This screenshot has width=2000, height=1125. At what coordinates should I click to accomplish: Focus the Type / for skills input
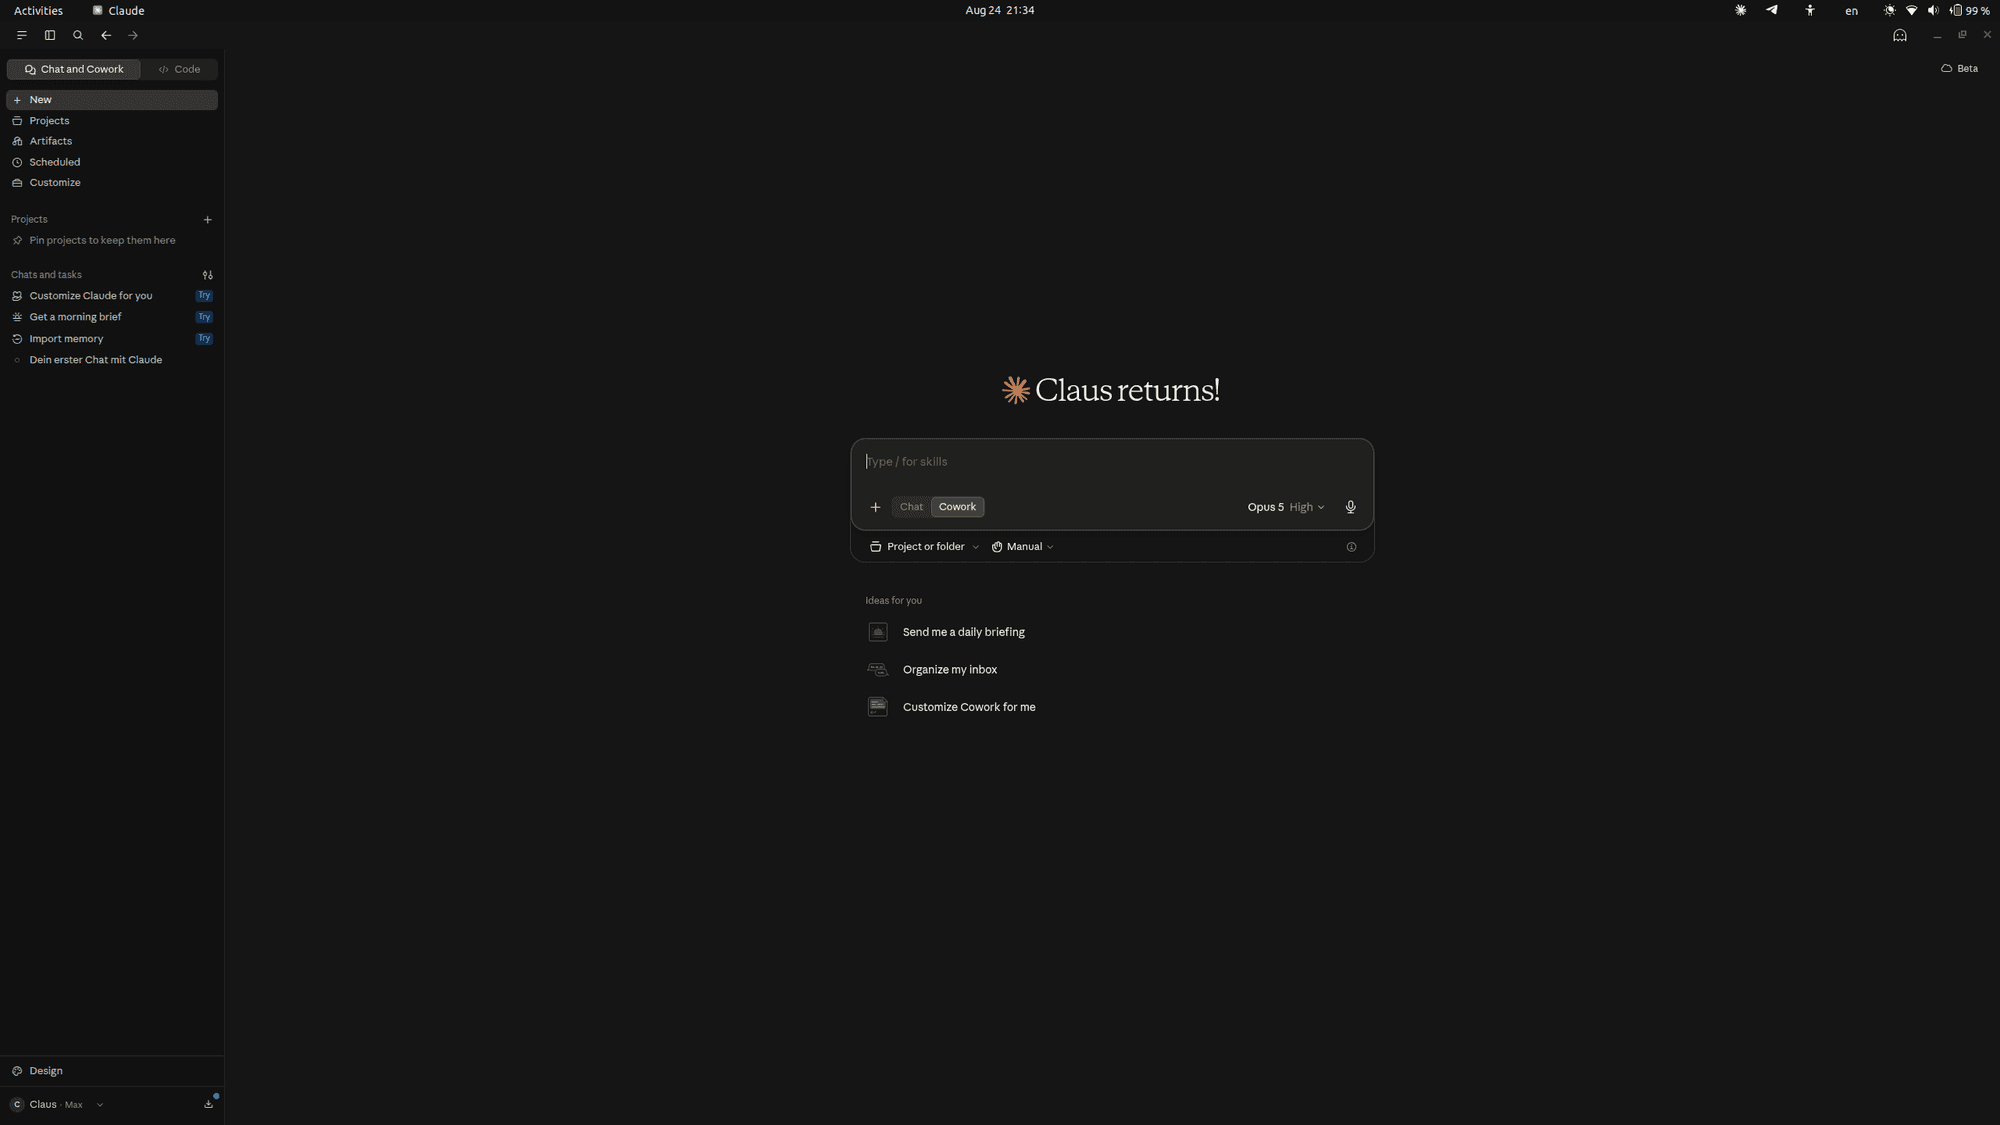(x=1112, y=462)
